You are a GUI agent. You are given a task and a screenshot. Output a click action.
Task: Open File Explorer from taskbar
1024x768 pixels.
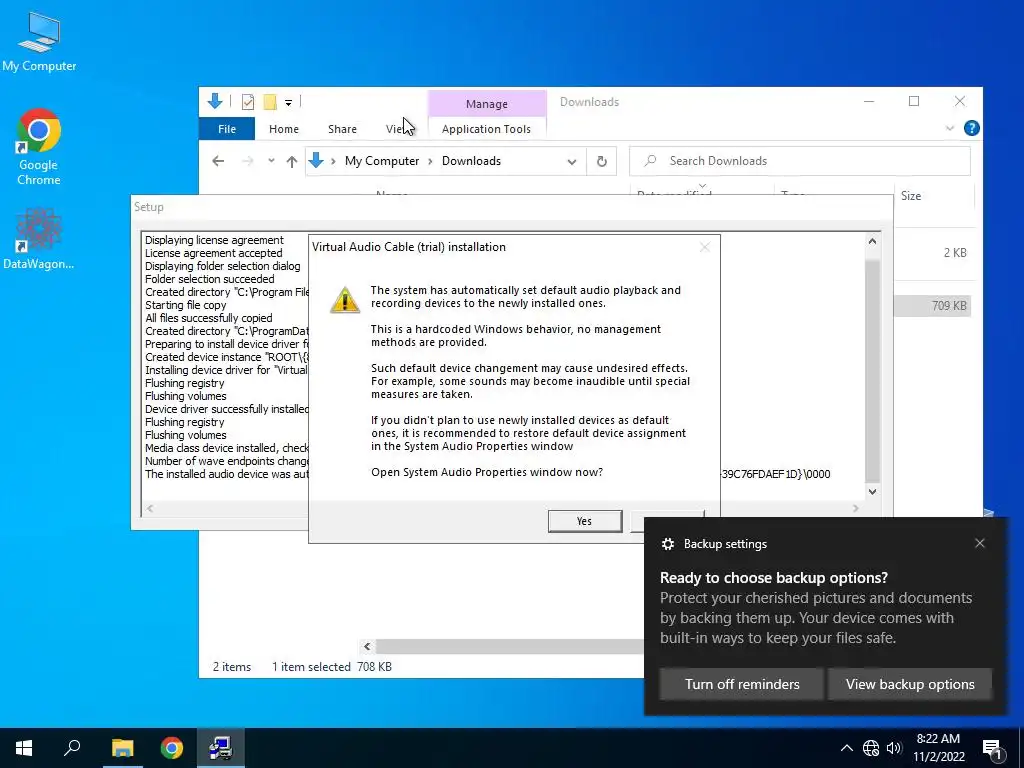tap(122, 748)
